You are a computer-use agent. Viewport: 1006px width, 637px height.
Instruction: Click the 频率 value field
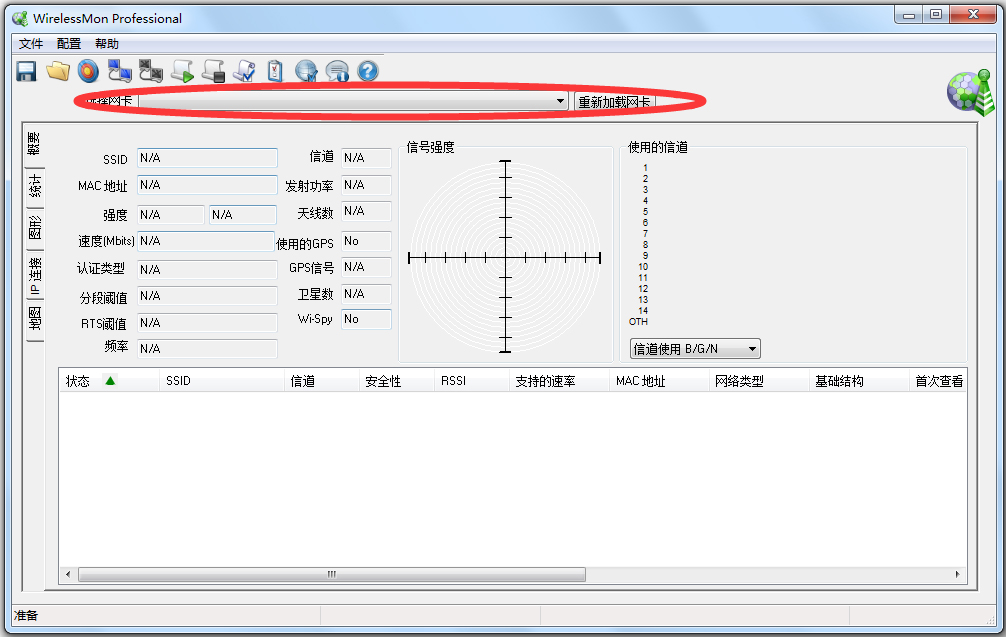point(207,348)
